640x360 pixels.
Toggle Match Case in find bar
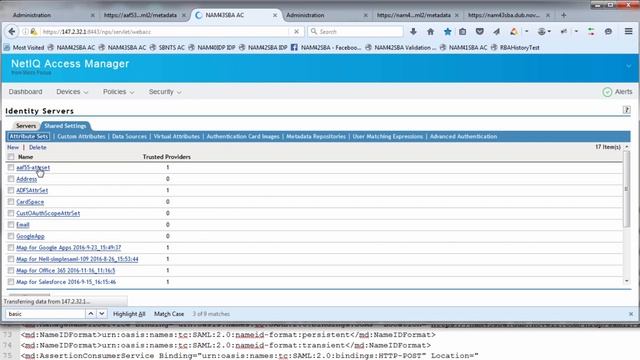tap(169, 314)
